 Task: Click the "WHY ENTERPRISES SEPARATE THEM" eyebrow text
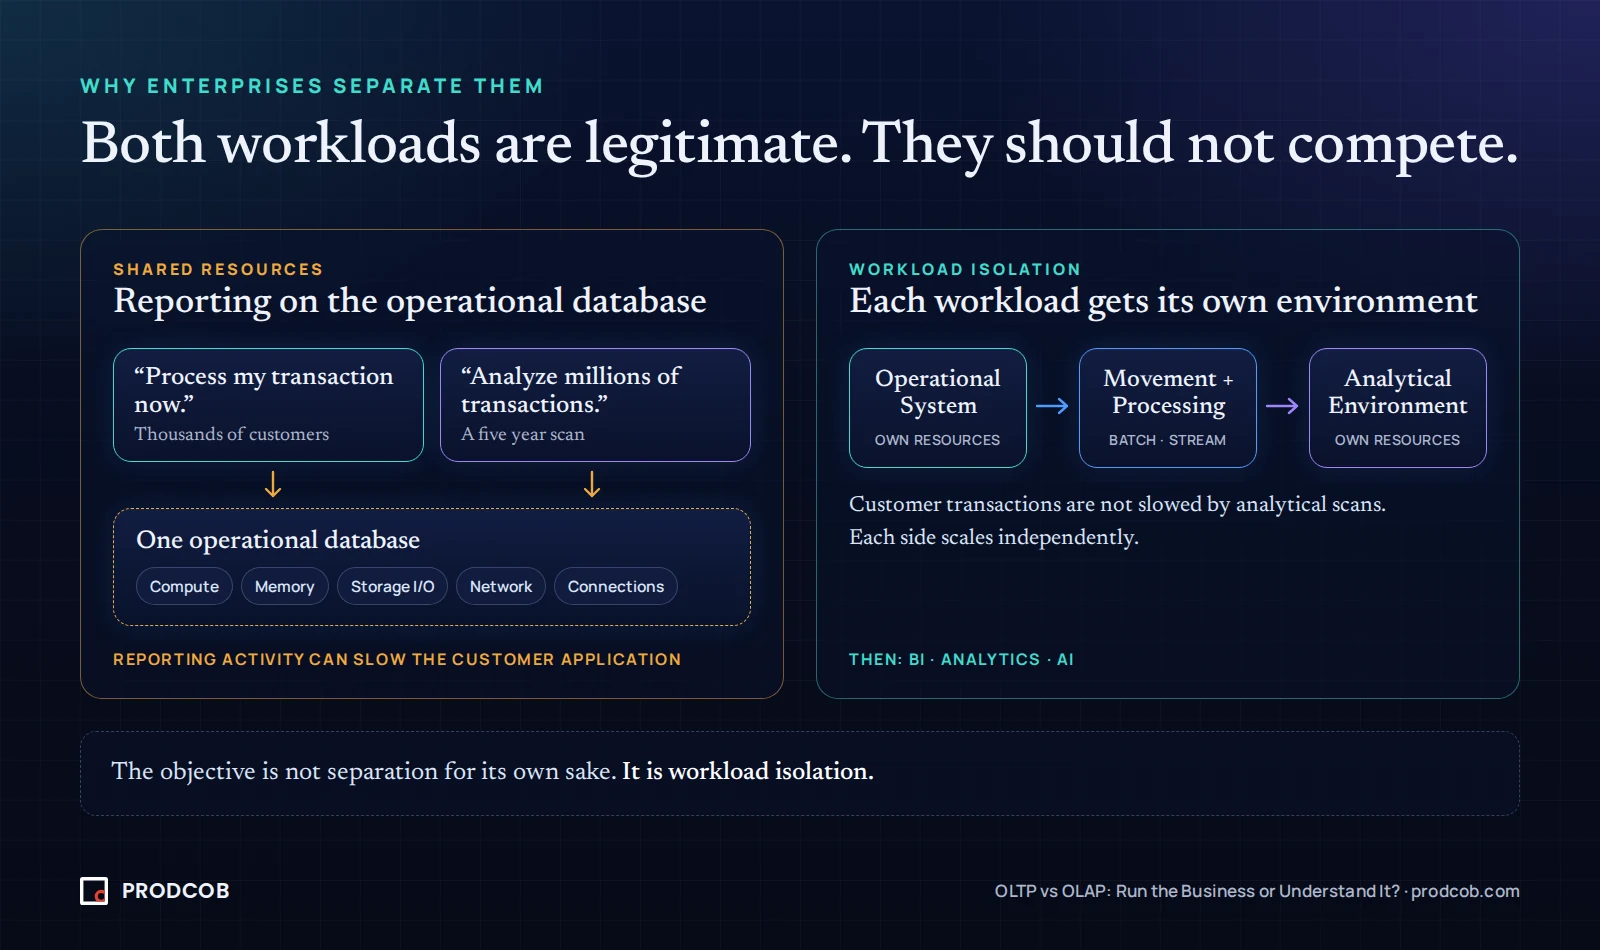coord(312,86)
